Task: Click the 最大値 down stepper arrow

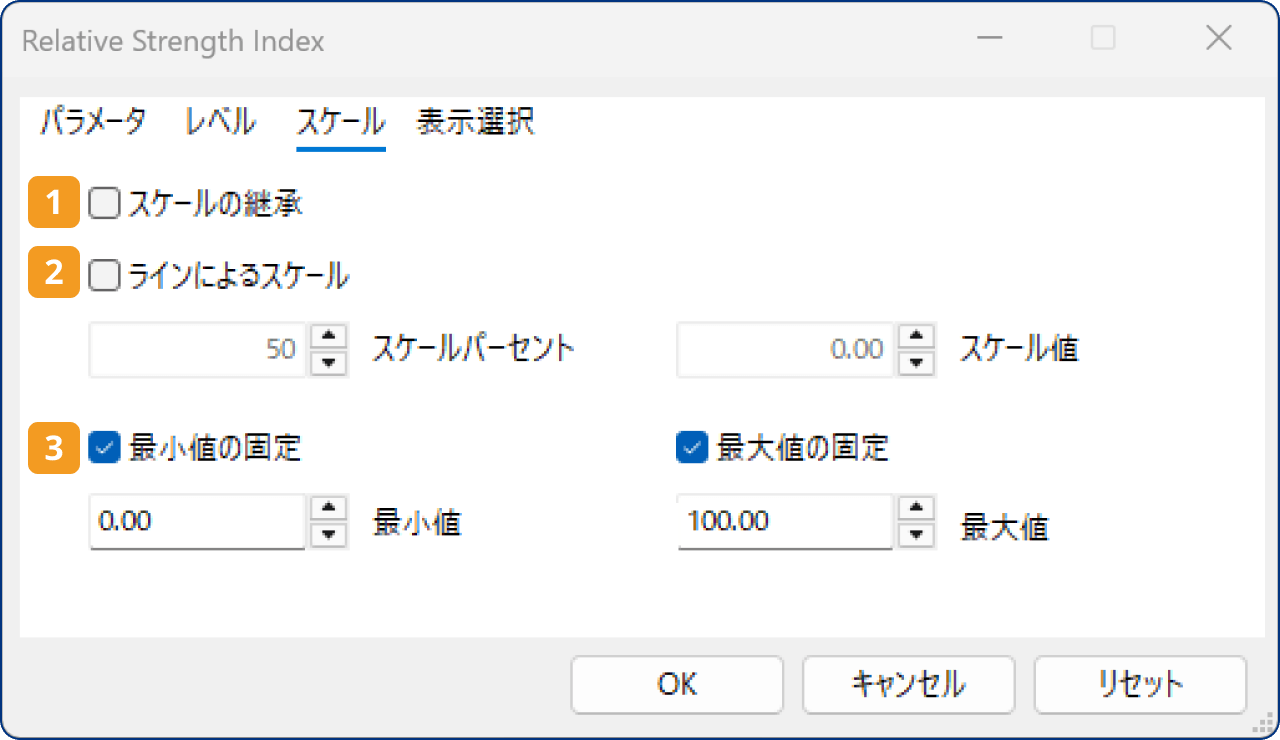Action: point(917,532)
